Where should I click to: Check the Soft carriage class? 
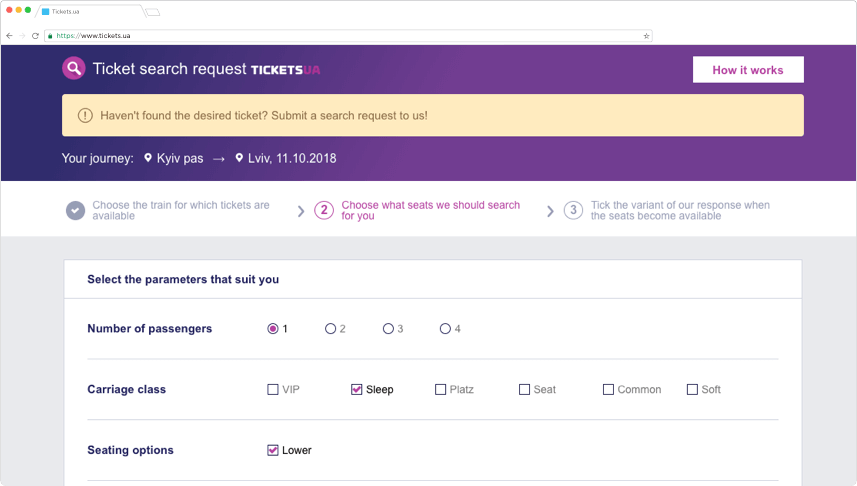692,389
